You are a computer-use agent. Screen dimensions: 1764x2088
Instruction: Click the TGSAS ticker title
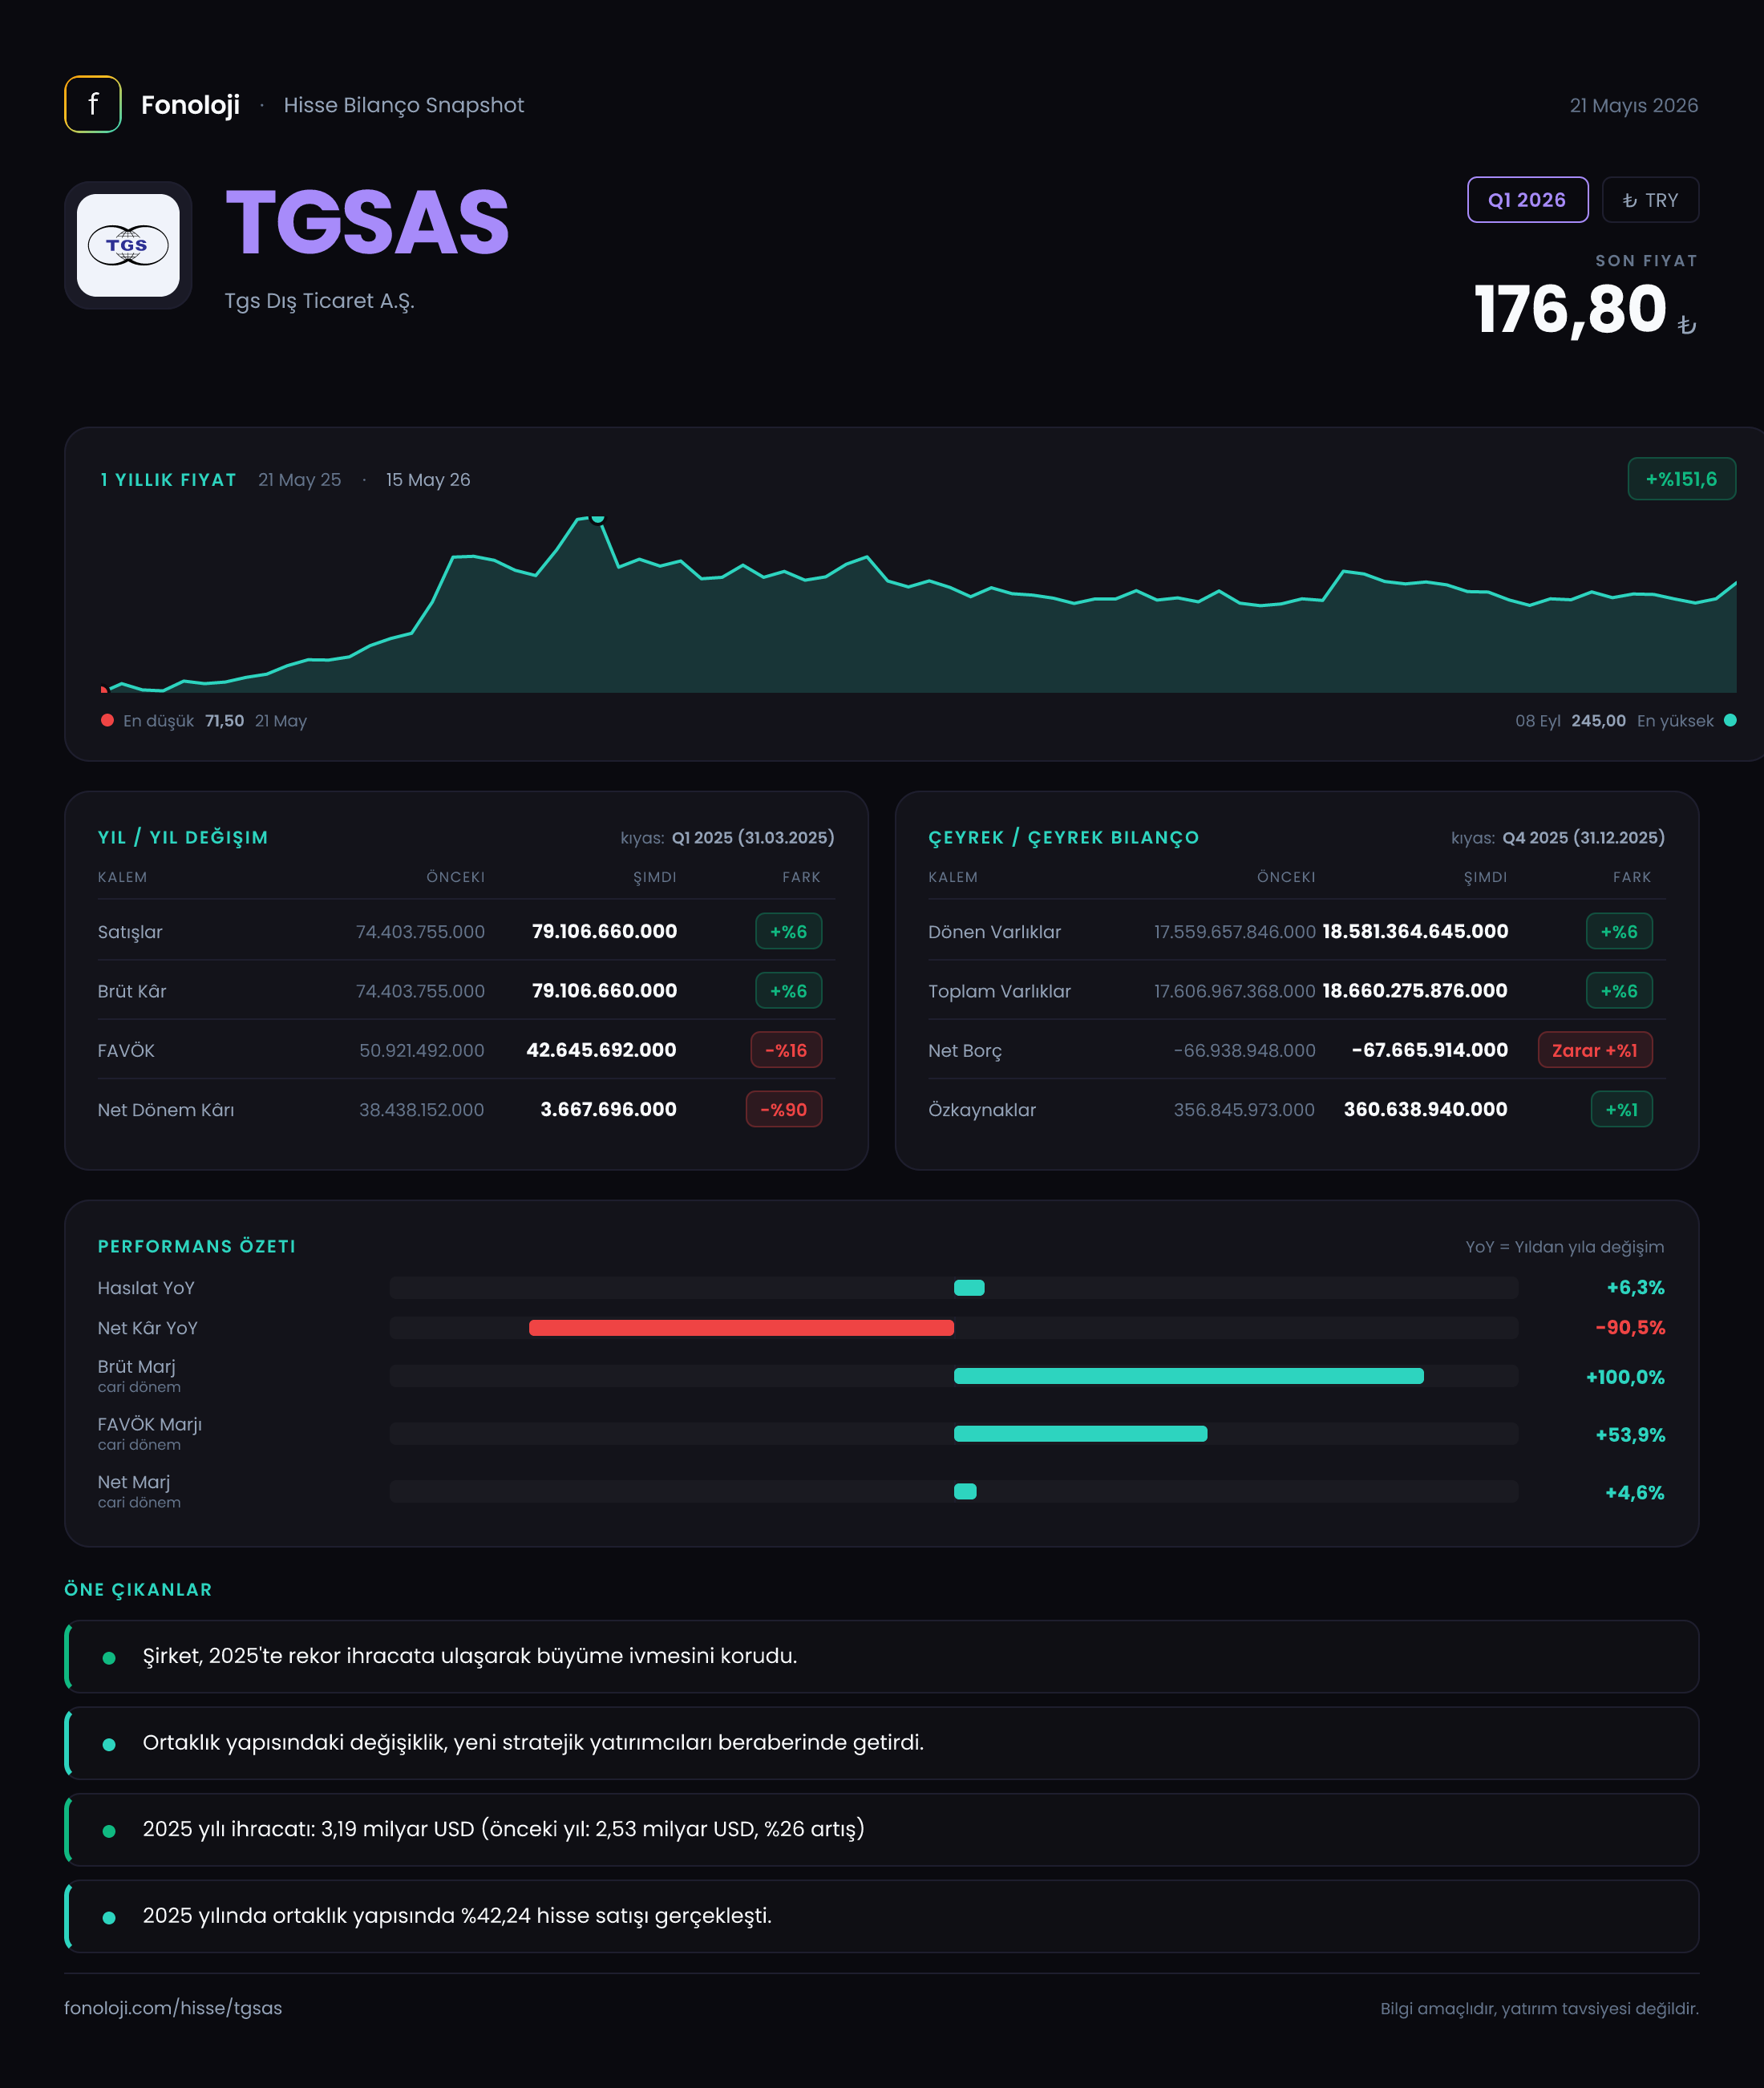(367, 222)
